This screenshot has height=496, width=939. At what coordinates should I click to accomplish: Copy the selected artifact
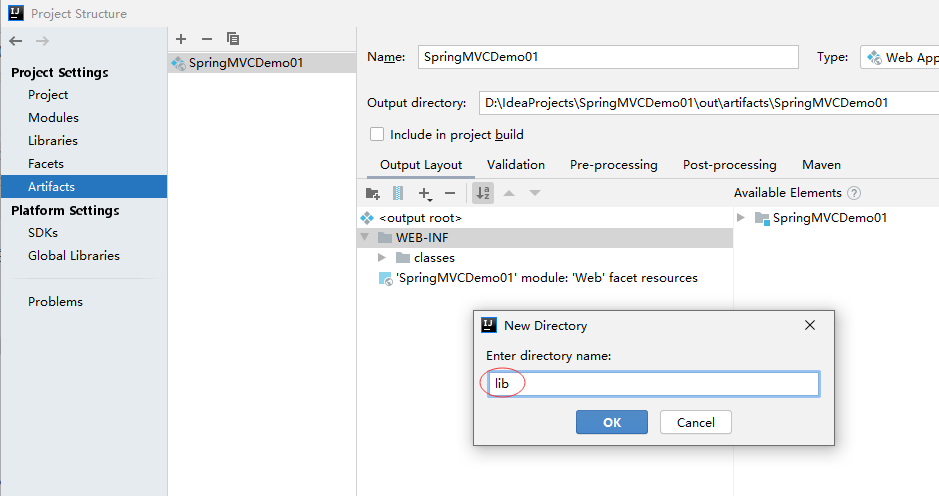[x=233, y=39]
